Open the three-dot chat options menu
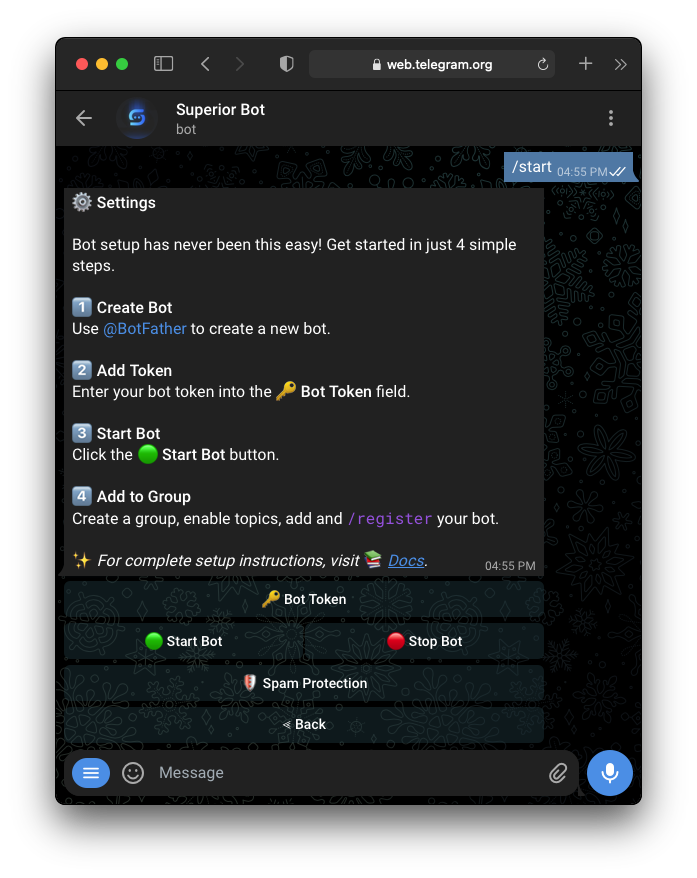697x878 pixels. 611,118
